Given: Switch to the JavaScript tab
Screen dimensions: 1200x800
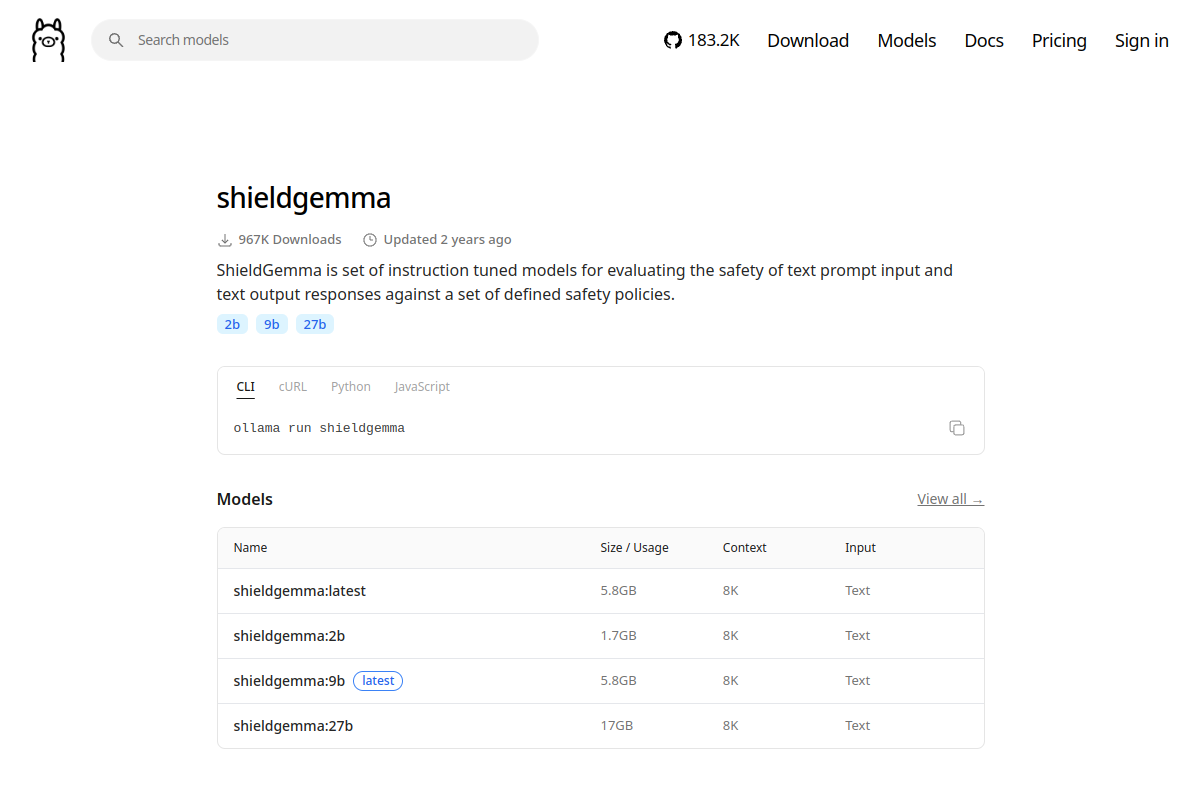Looking at the screenshot, I should coord(422,387).
